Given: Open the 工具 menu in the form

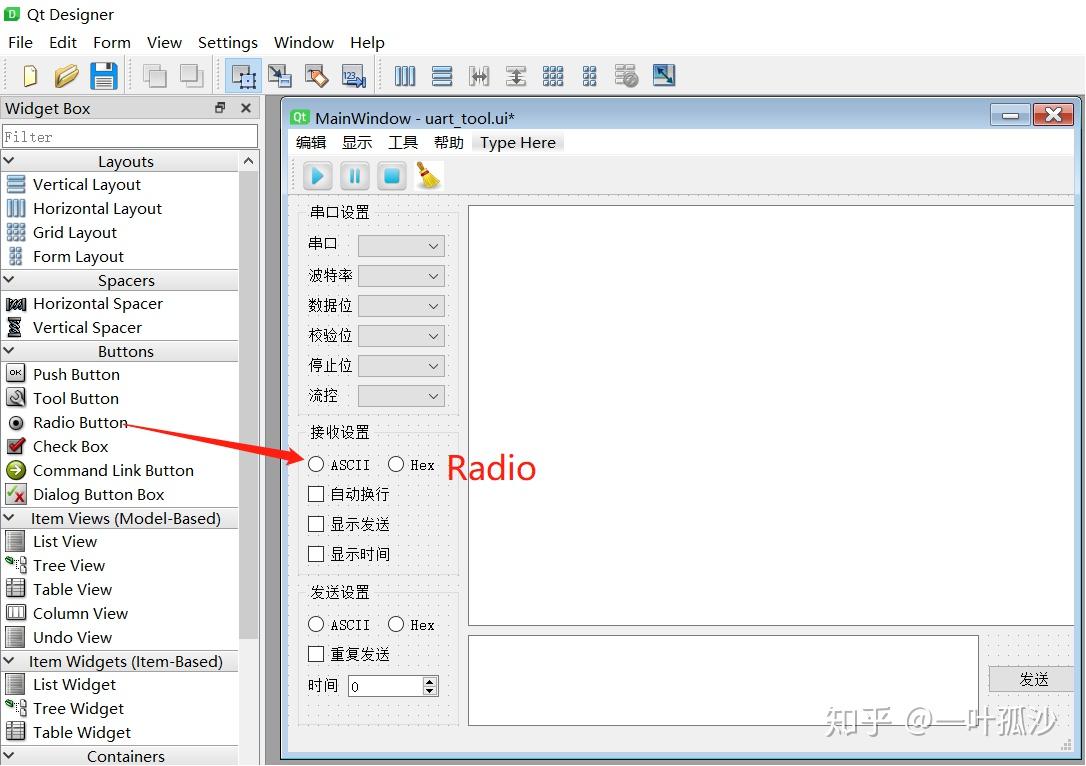Looking at the screenshot, I should (403, 142).
